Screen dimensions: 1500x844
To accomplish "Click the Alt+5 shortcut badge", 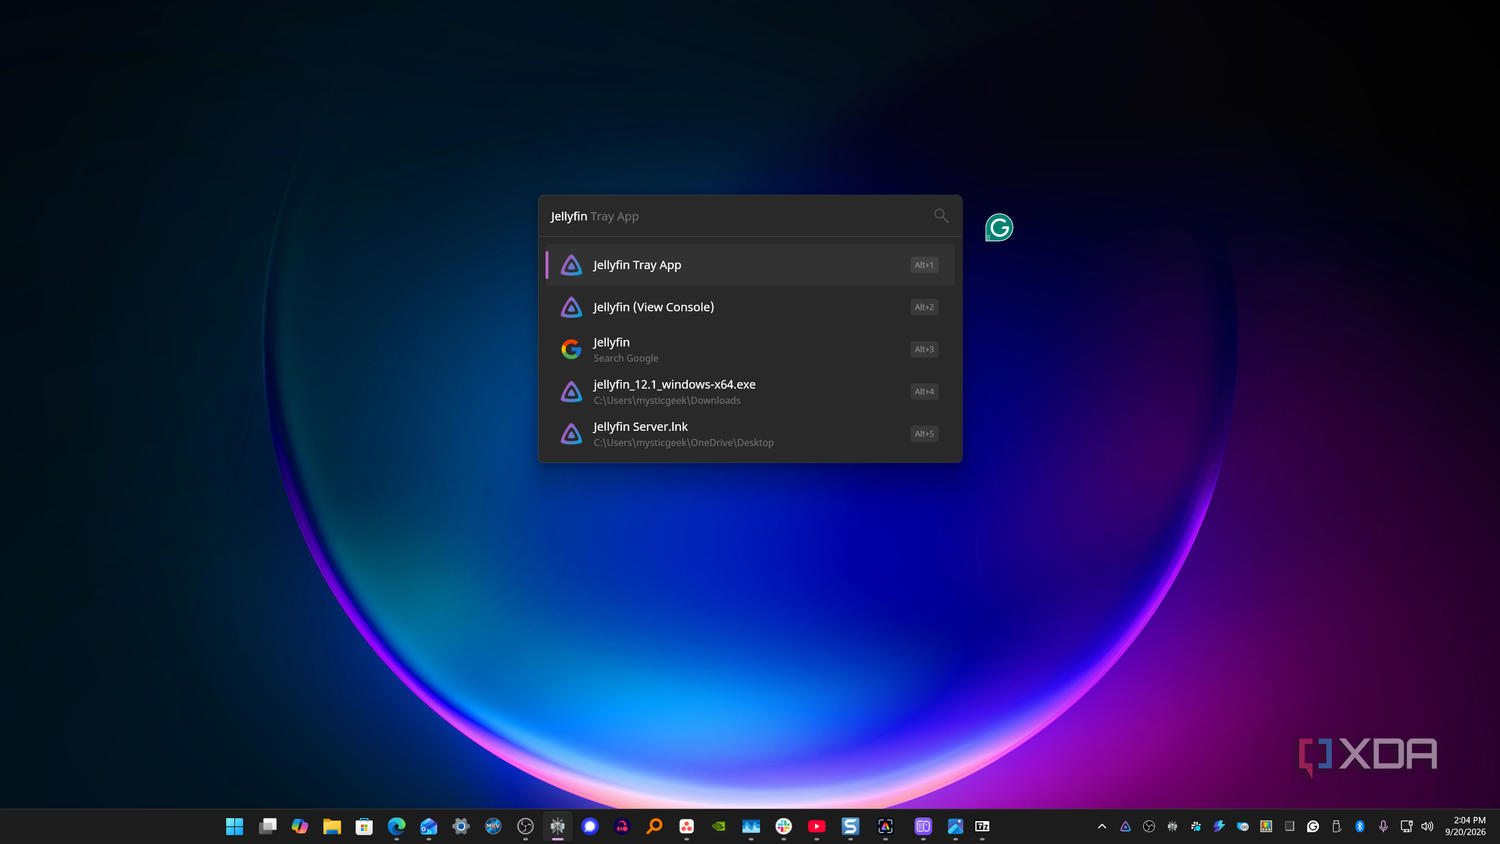I will click(924, 433).
